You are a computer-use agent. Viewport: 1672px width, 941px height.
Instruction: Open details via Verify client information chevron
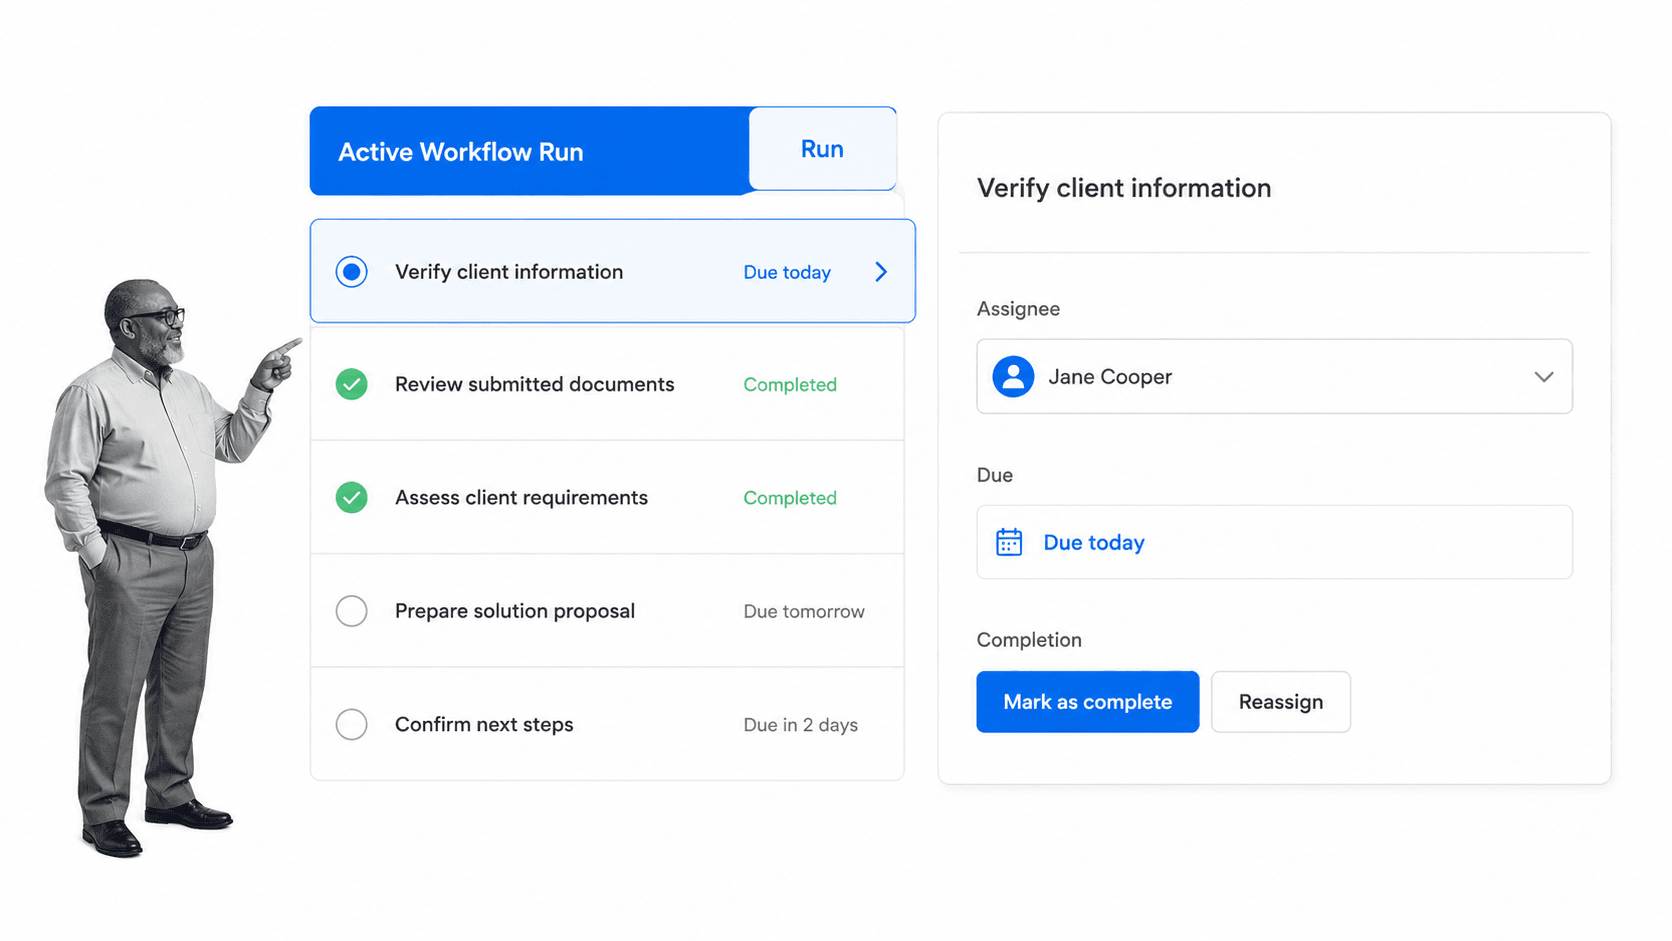click(x=881, y=272)
